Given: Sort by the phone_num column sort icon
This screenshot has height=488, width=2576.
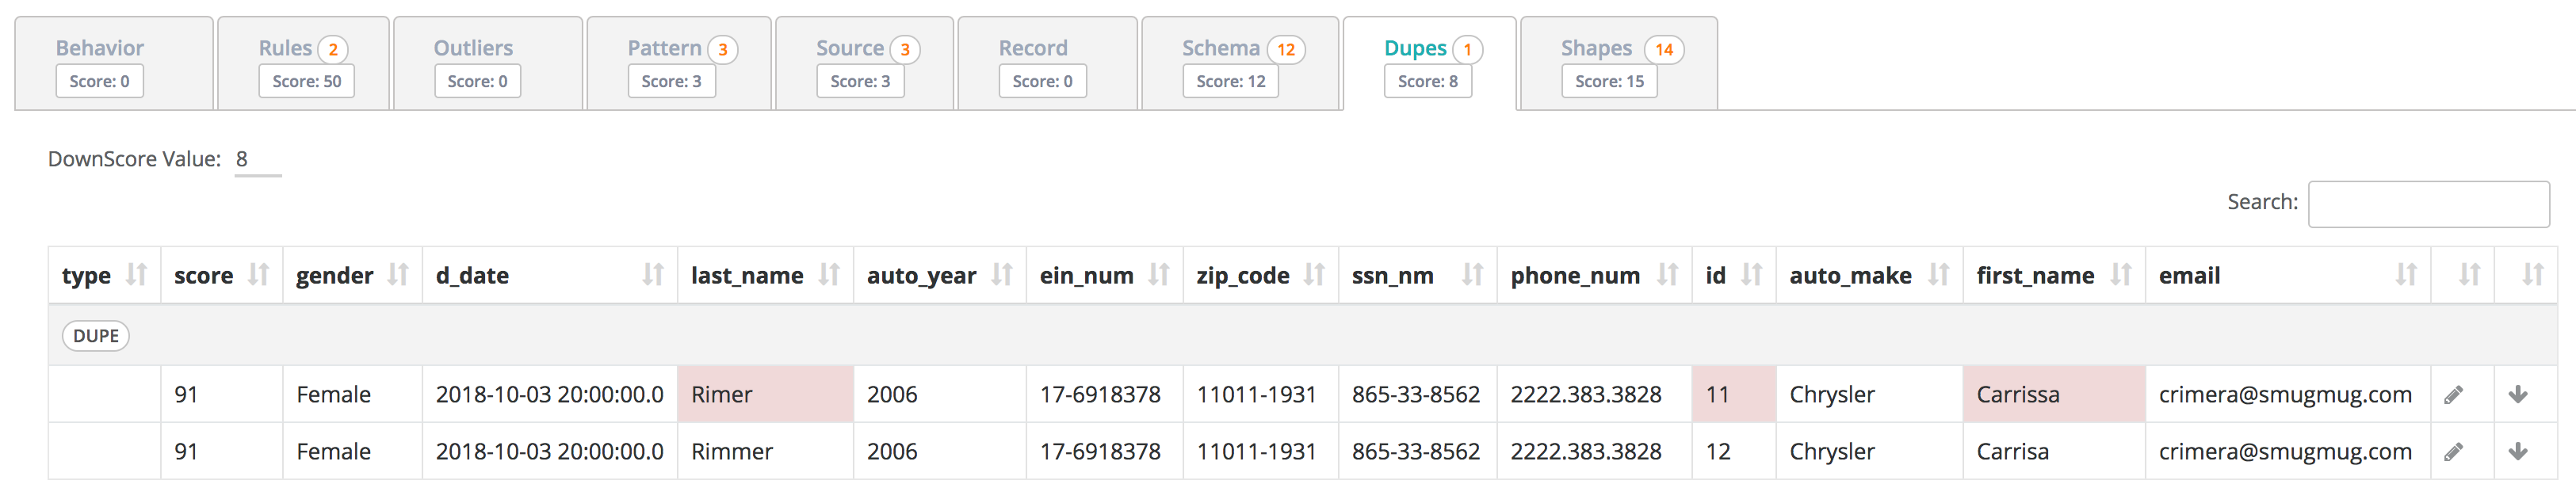Looking at the screenshot, I should [x=1667, y=275].
